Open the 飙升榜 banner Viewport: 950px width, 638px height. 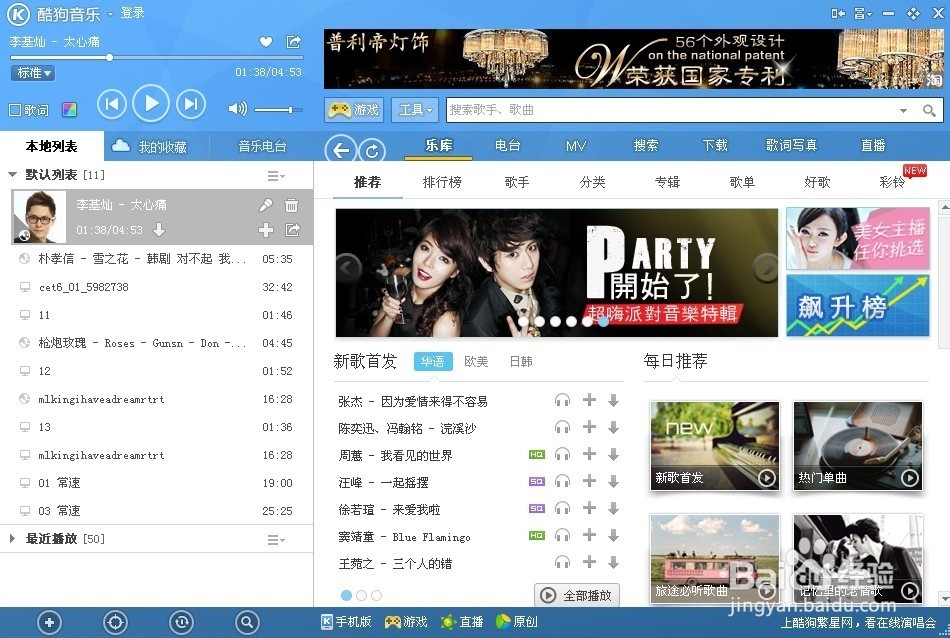point(857,306)
